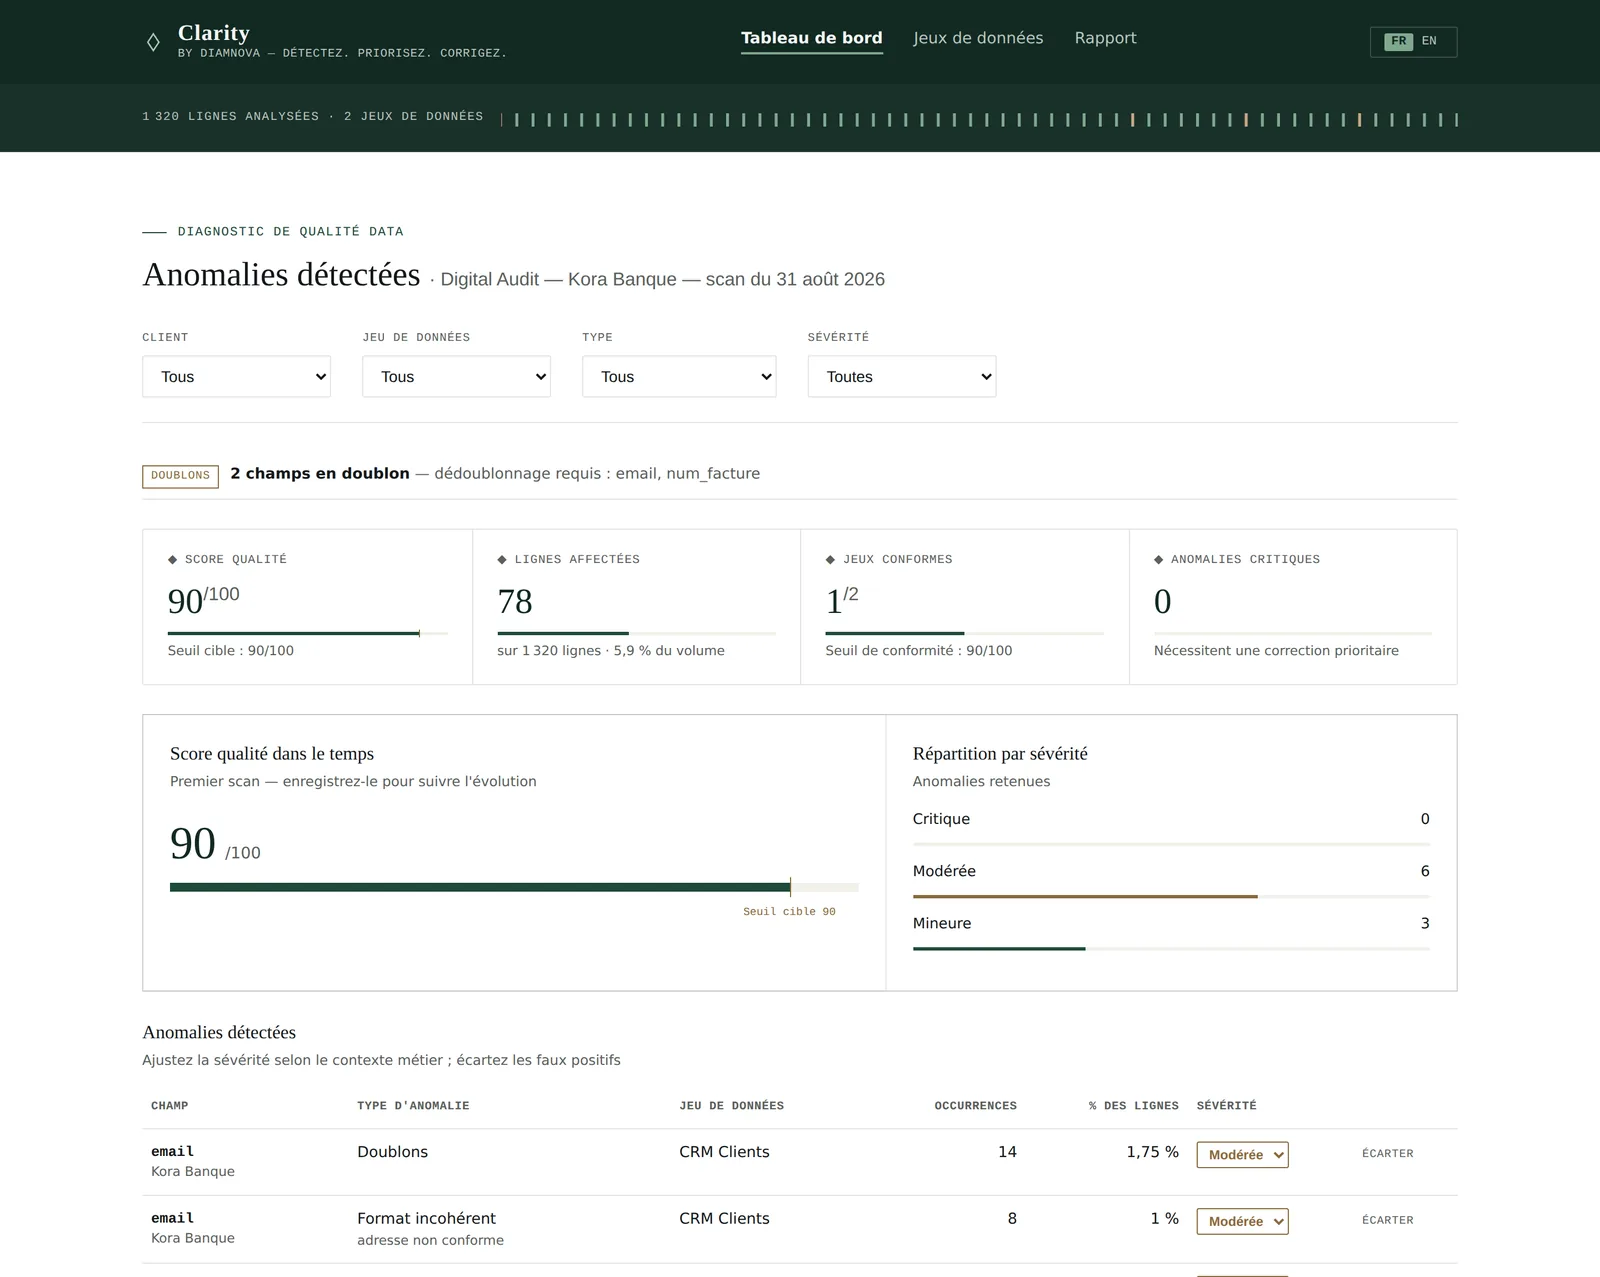This screenshot has width=1600, height=1277.
Task: Change severity of the Format incohérent row
Action: tap(1242, 1222)
